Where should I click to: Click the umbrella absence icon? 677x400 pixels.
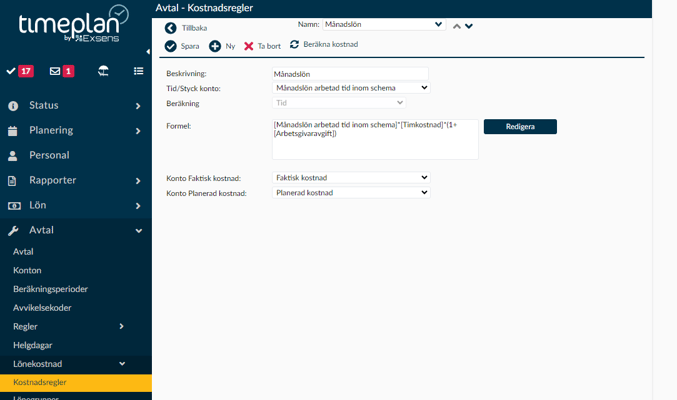pos(103,71)
